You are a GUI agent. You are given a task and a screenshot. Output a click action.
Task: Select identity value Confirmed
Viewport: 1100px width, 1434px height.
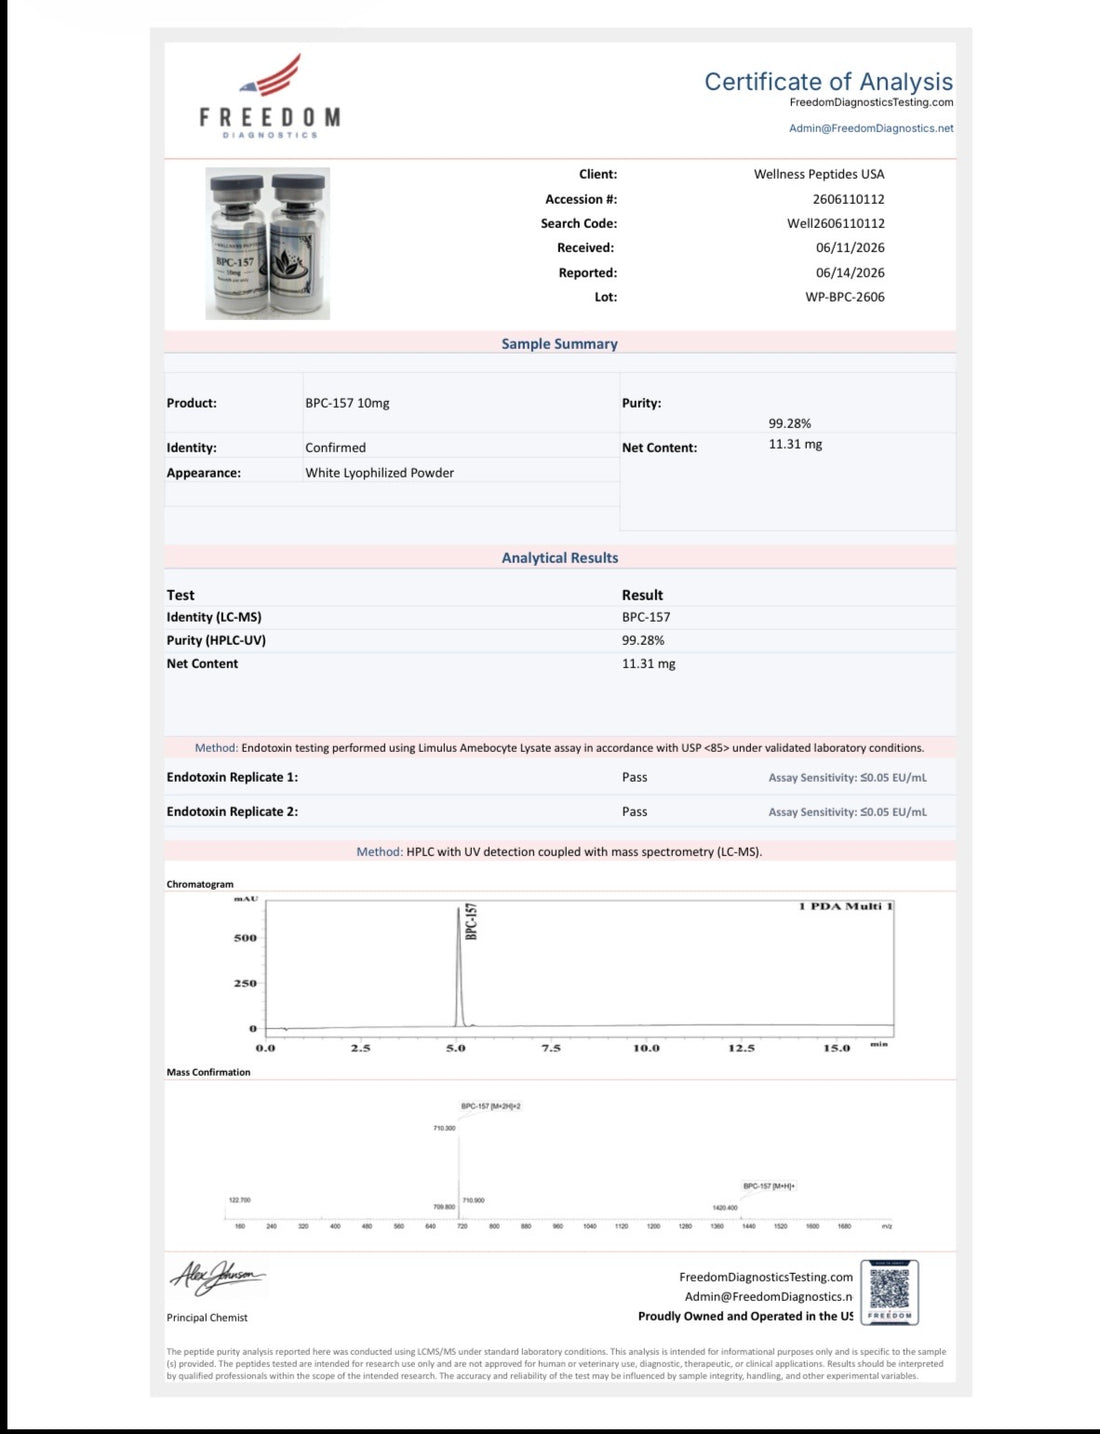click(x=335, y=448)
